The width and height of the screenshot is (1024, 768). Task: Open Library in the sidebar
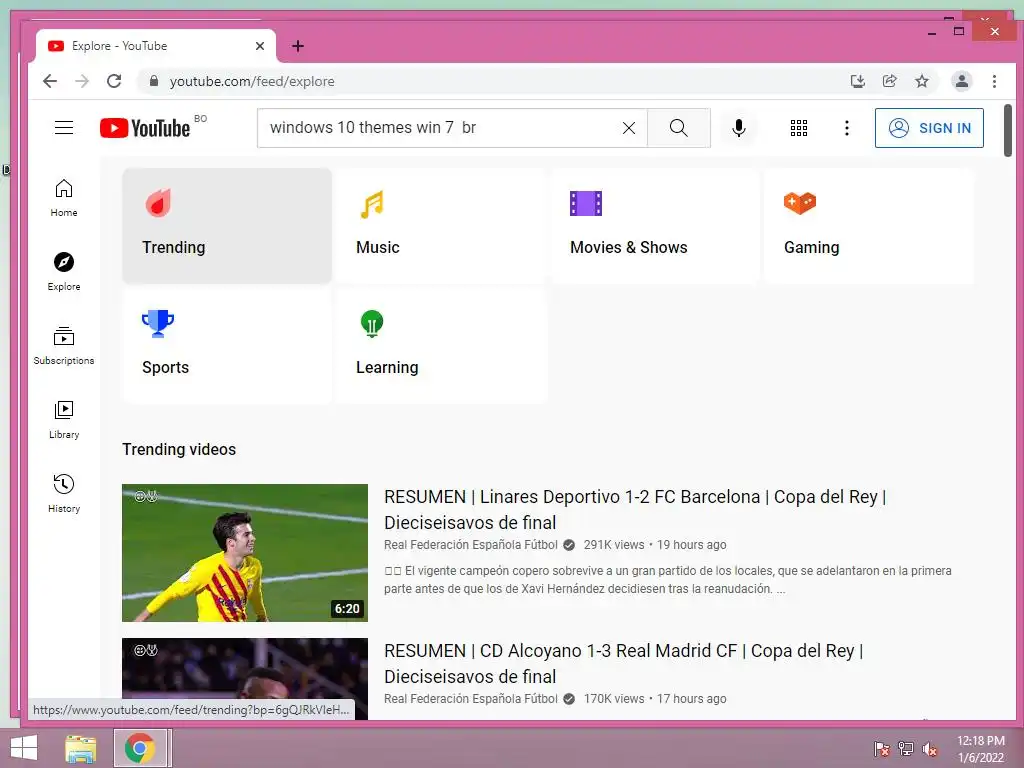[x=64, y=419]
